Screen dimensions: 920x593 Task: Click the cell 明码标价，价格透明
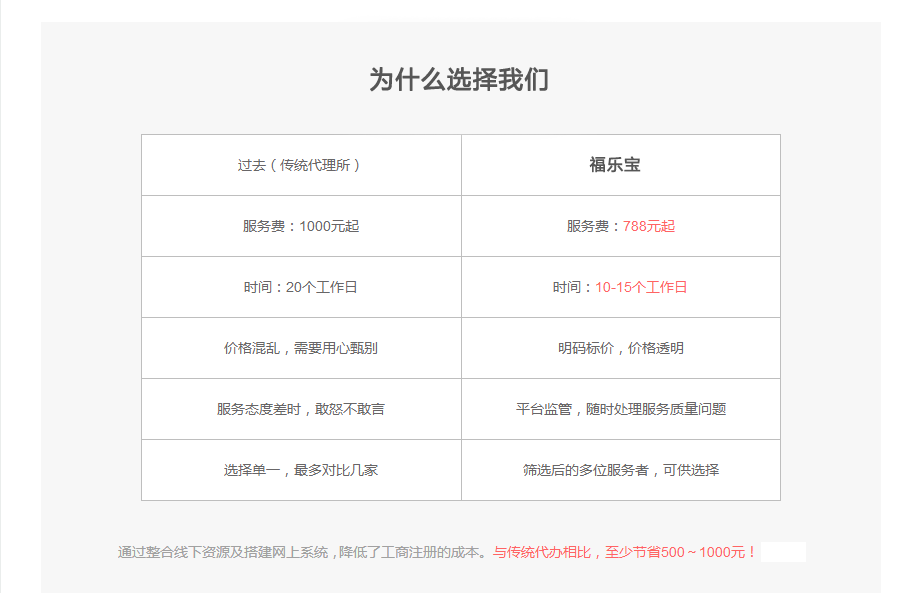621,348
